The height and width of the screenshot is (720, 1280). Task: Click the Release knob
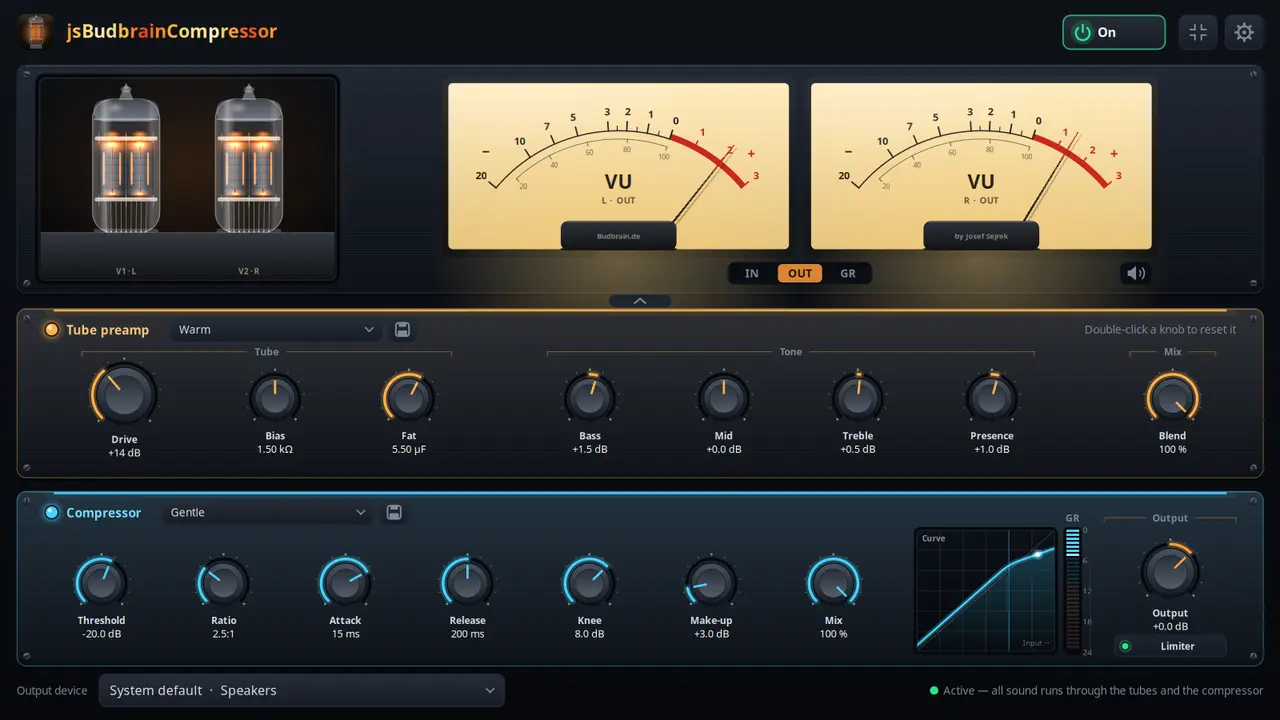467,583
